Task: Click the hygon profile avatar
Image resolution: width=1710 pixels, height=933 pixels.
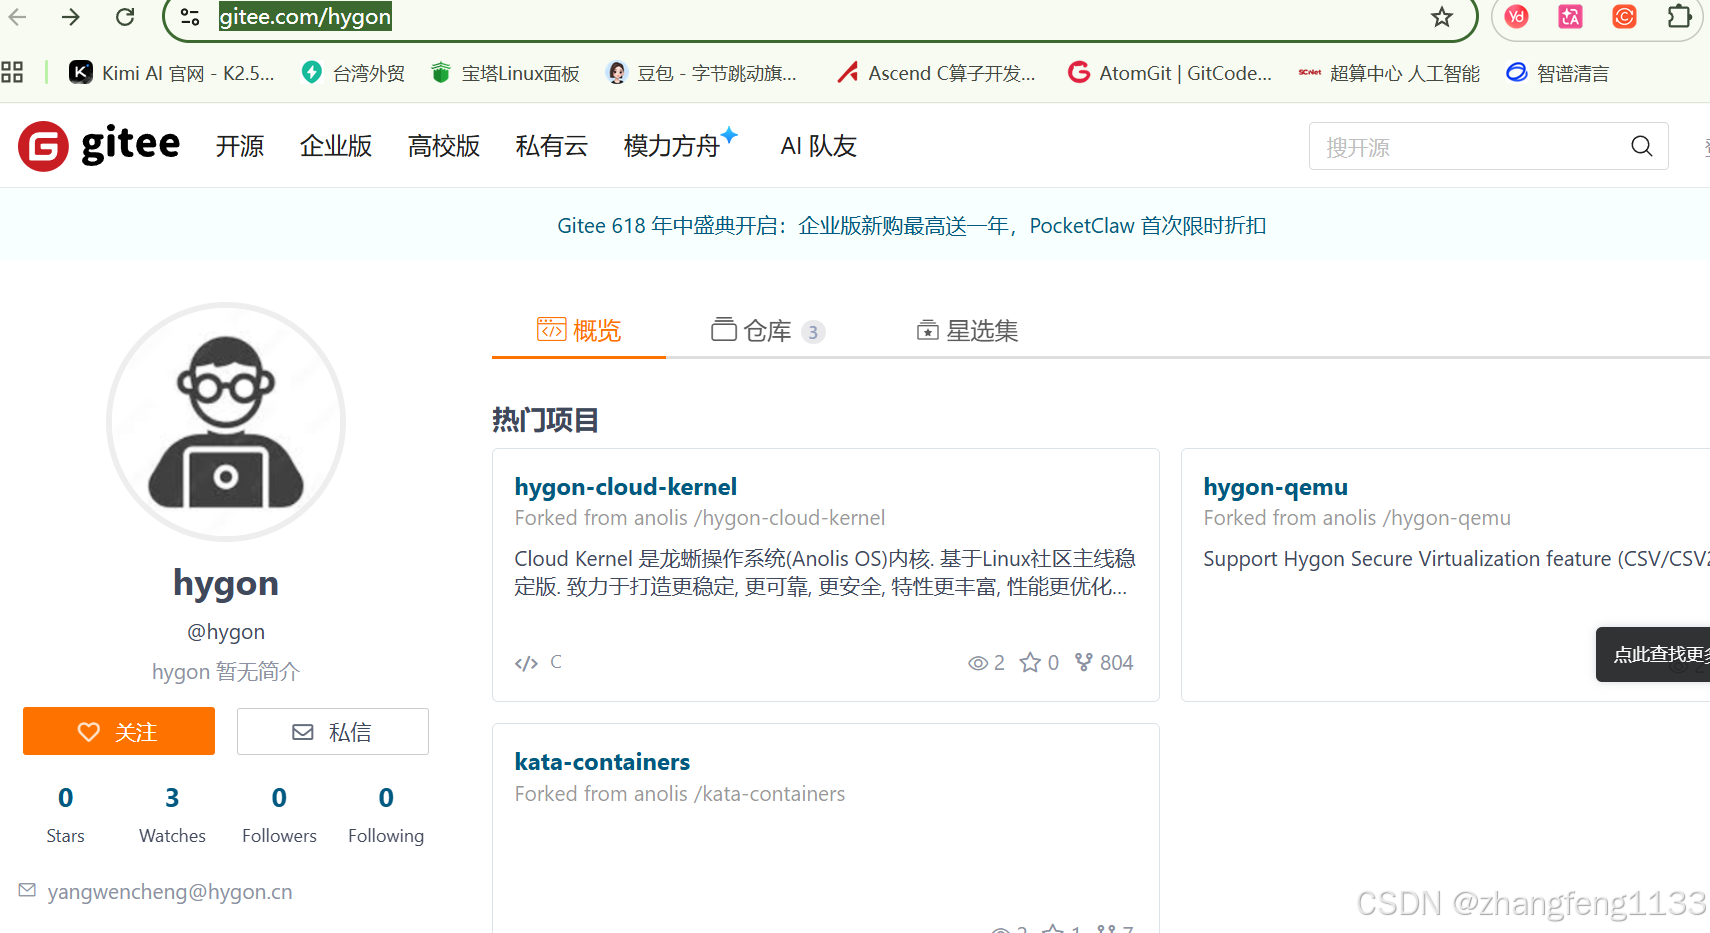Action: pos(226,422)
